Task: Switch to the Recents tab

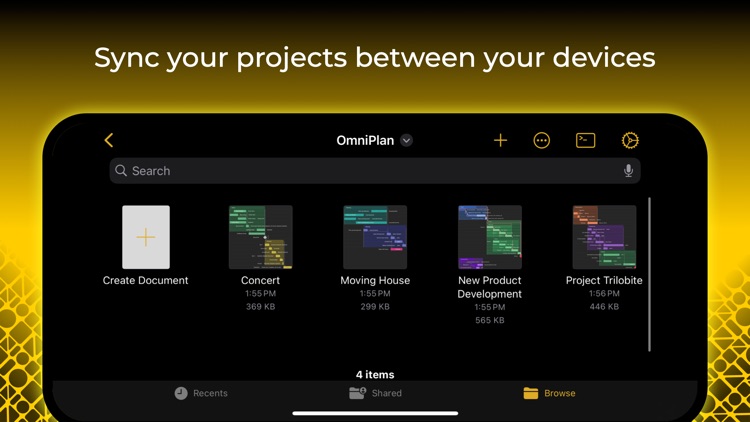Action: pos(201,393)
